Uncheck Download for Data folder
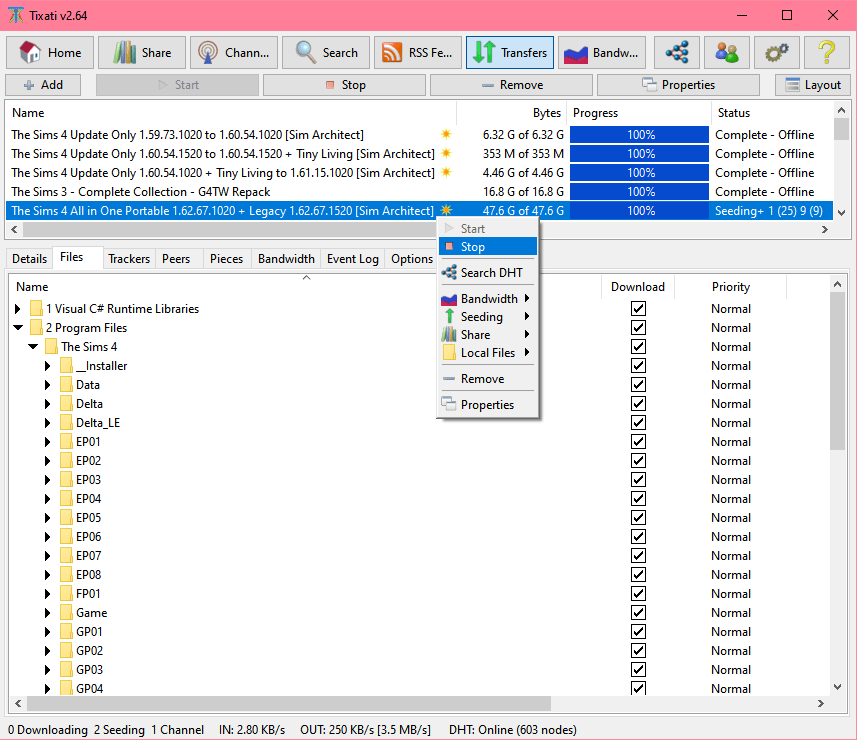The image size is (857, 740). (x=638, y=384)
